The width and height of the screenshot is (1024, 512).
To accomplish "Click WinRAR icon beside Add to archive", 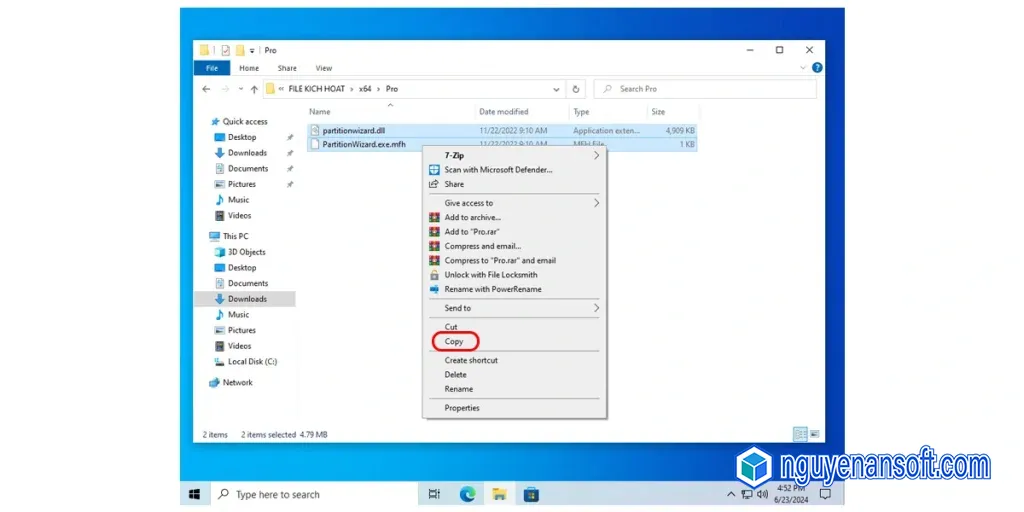I will pyautogui.click(x=434, y=217).
